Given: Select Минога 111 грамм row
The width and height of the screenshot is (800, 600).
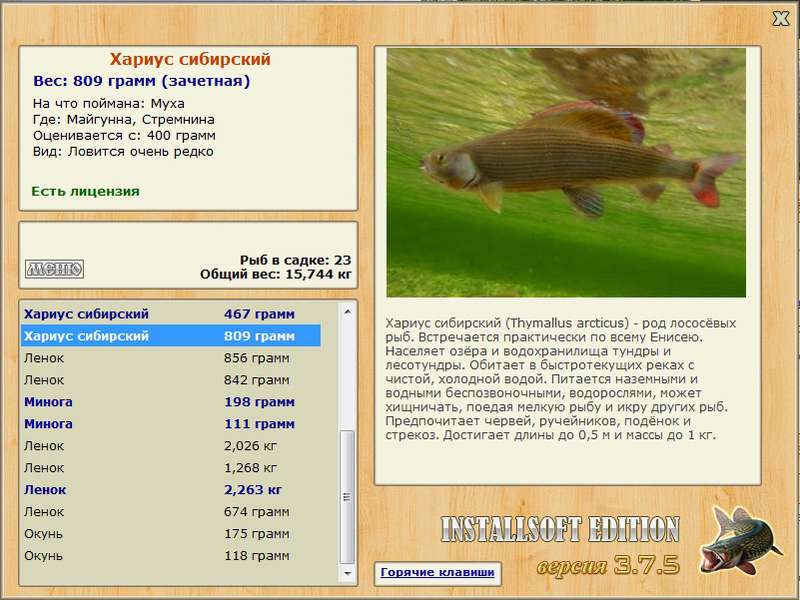Looking at the screenshot, I should pos(170,423).
